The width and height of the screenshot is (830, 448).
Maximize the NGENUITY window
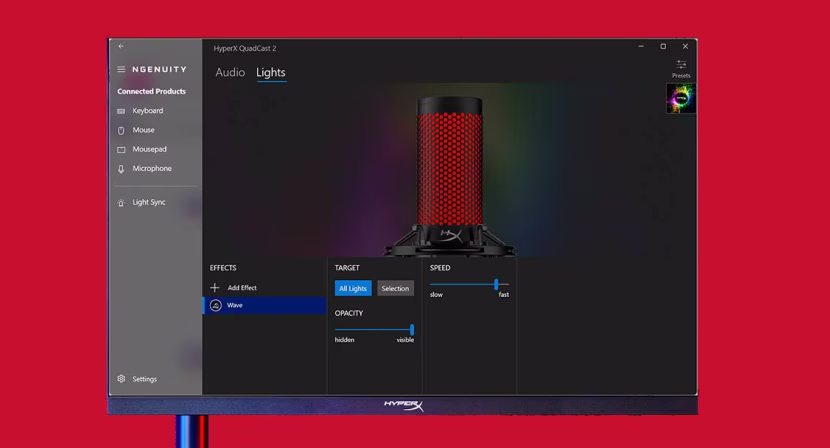[x=663, y=47]
